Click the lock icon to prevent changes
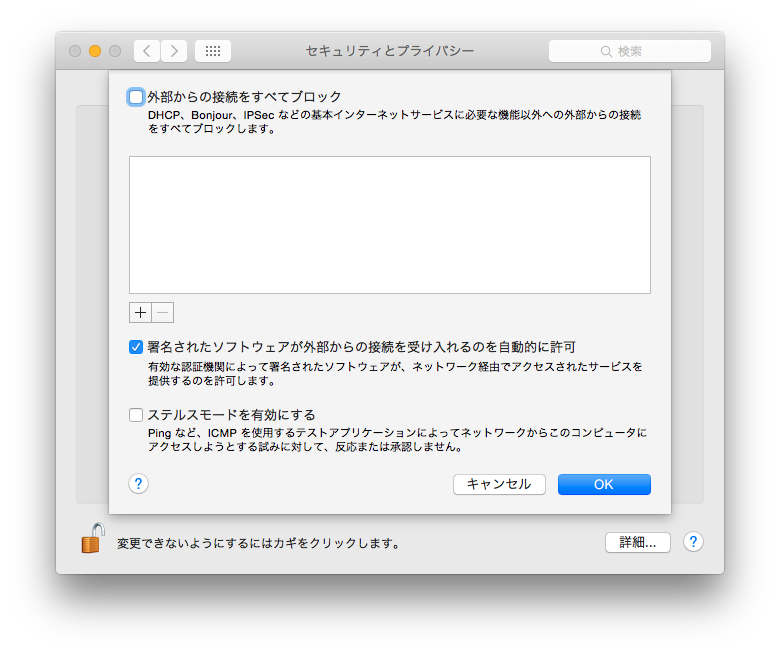Image resolution: width=780 pixels, height=654 pixels. click(93, 538)
